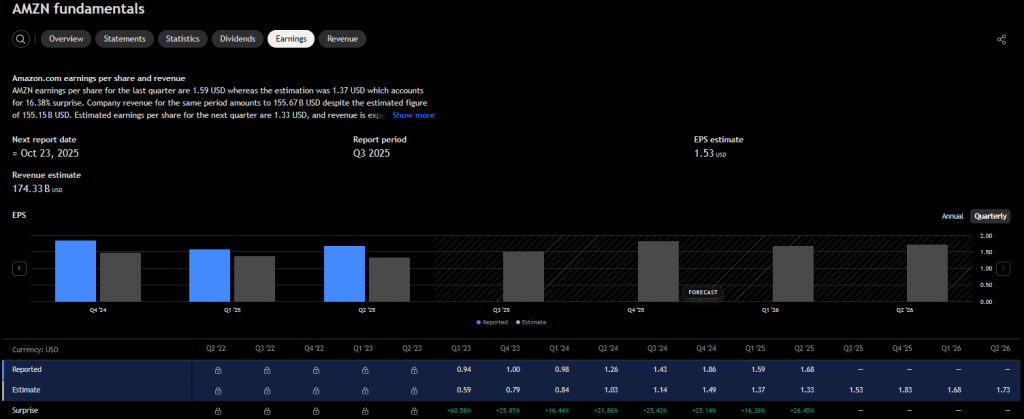Screen dimensions: 1024x419
Task: Click the blue Q2 '25 reported bar
Action: [345, 273]
